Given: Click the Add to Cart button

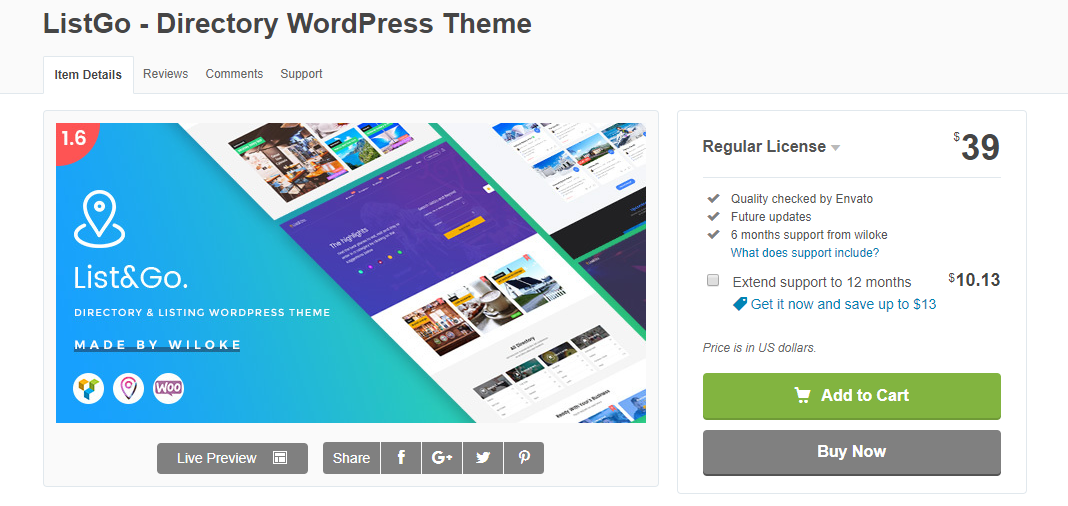Looking at the screenshot, I should click(851, 396).
